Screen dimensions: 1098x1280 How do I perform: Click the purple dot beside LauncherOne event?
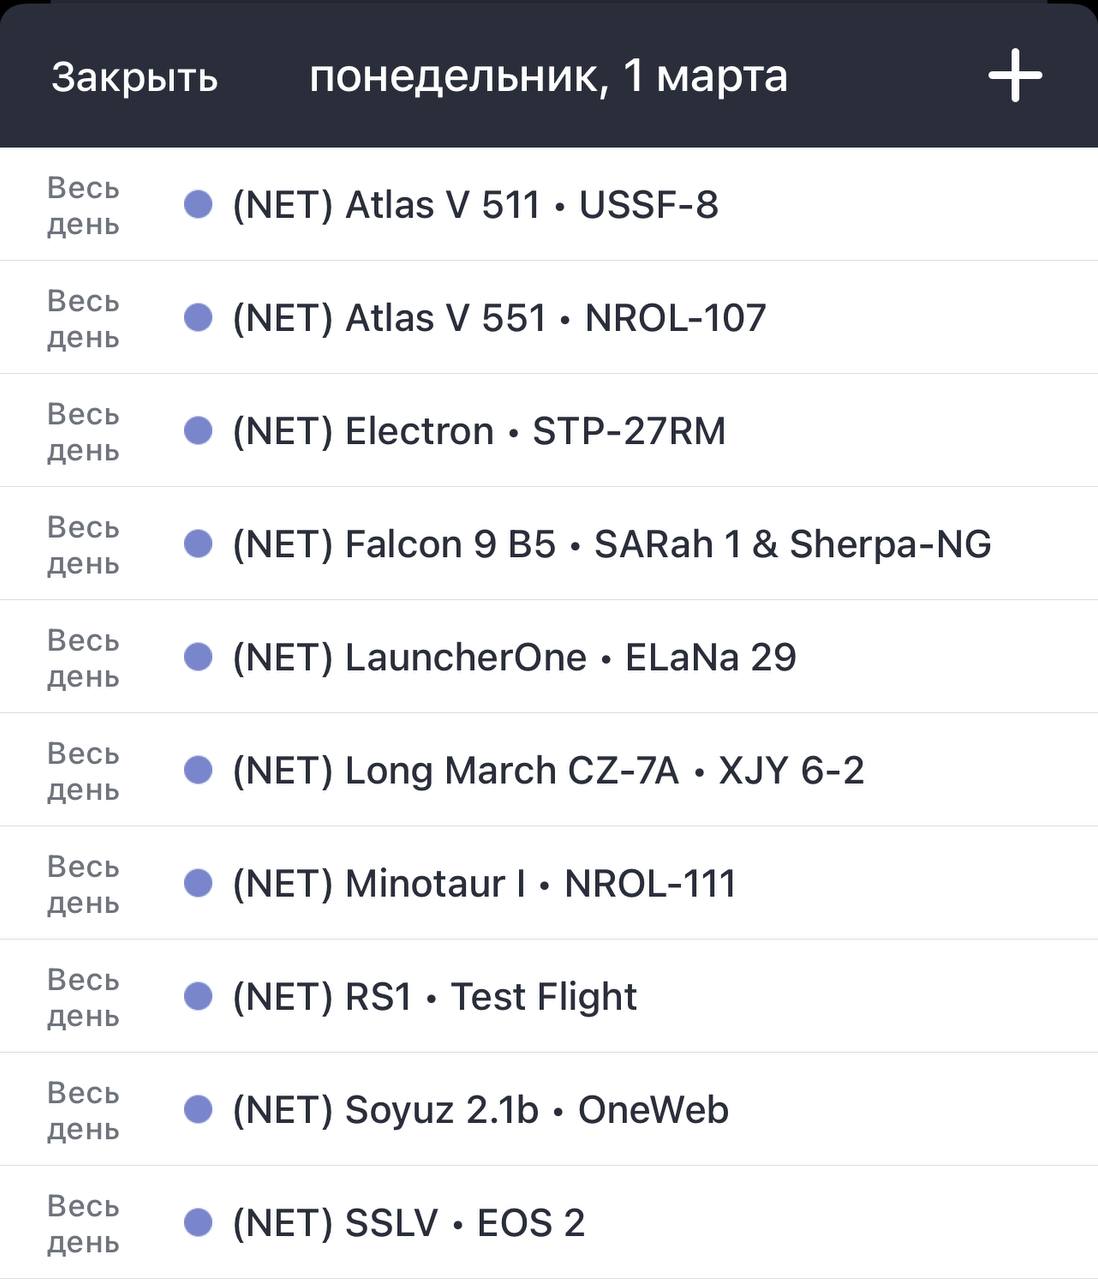click(x=198, y=656)
